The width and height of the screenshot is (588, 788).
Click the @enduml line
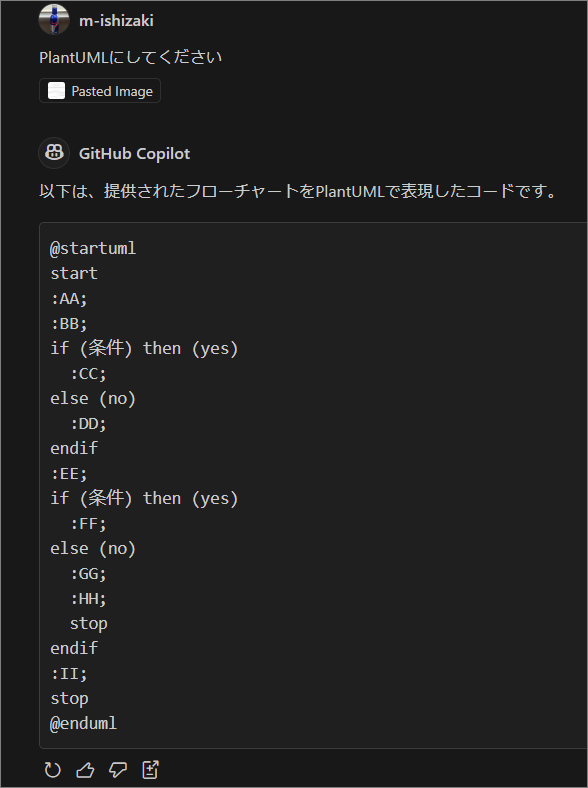[x=83, y=724]
